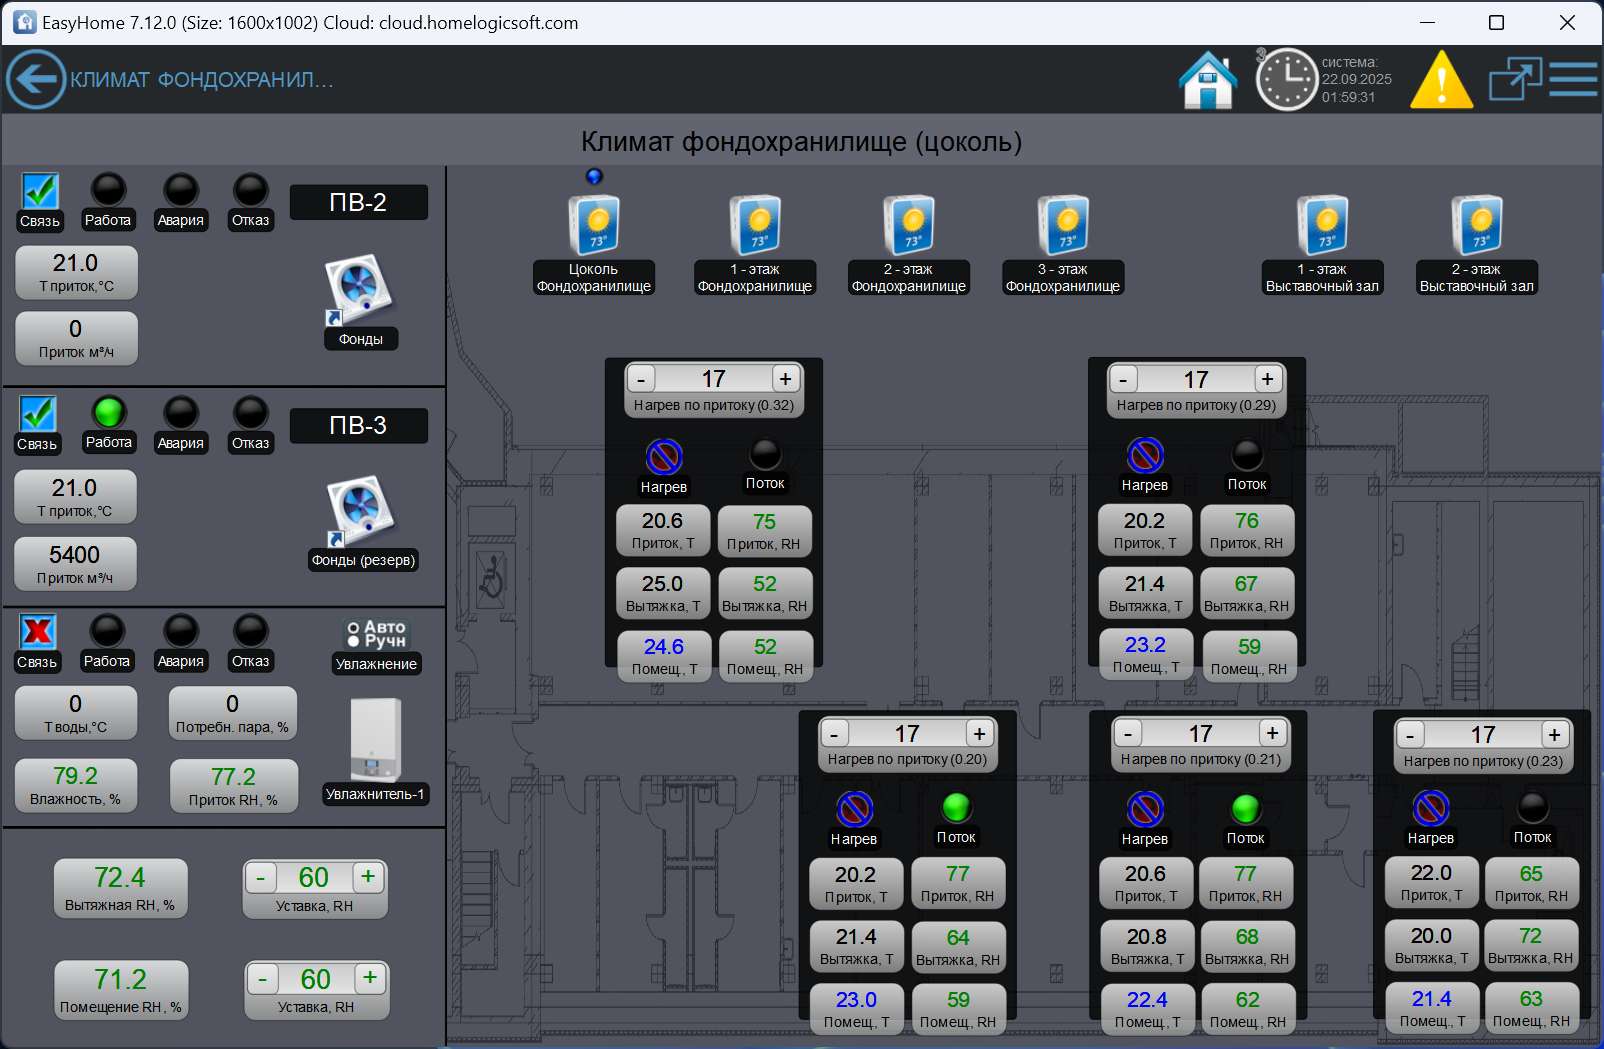
Task: Decrease setpoint in Нагрев по притоку (0.23)
Action: (1410, 735)
